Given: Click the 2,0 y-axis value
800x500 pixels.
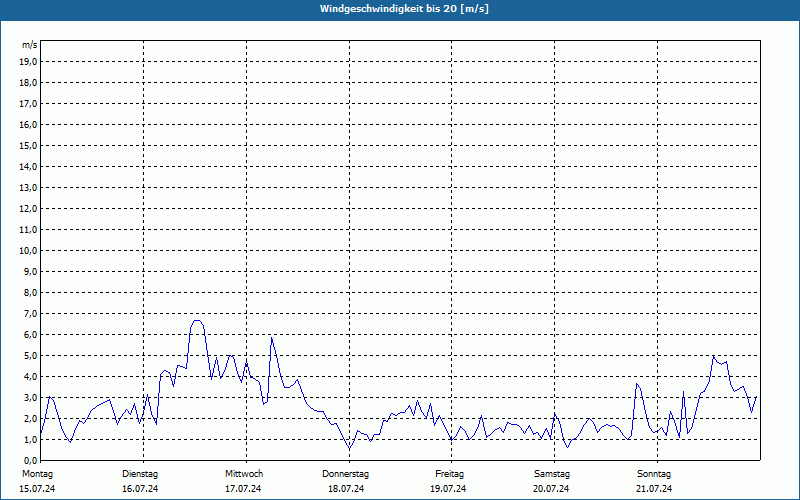Looking at the screenshot, I should 30,418.
